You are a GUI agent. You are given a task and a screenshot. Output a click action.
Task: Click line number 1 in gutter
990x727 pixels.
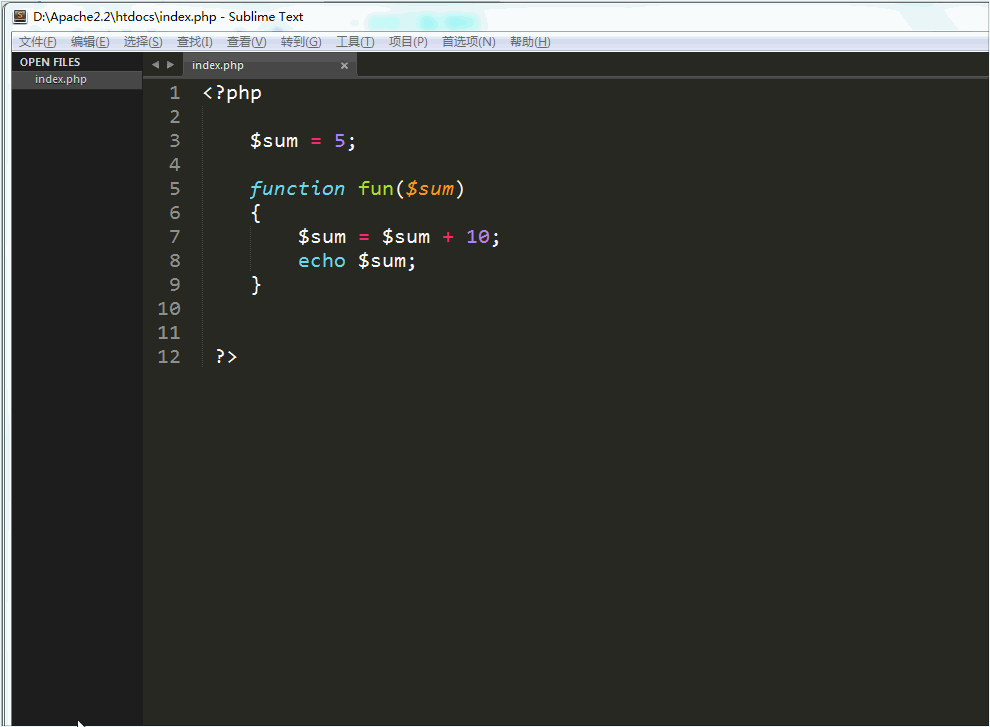coord(175,93)
